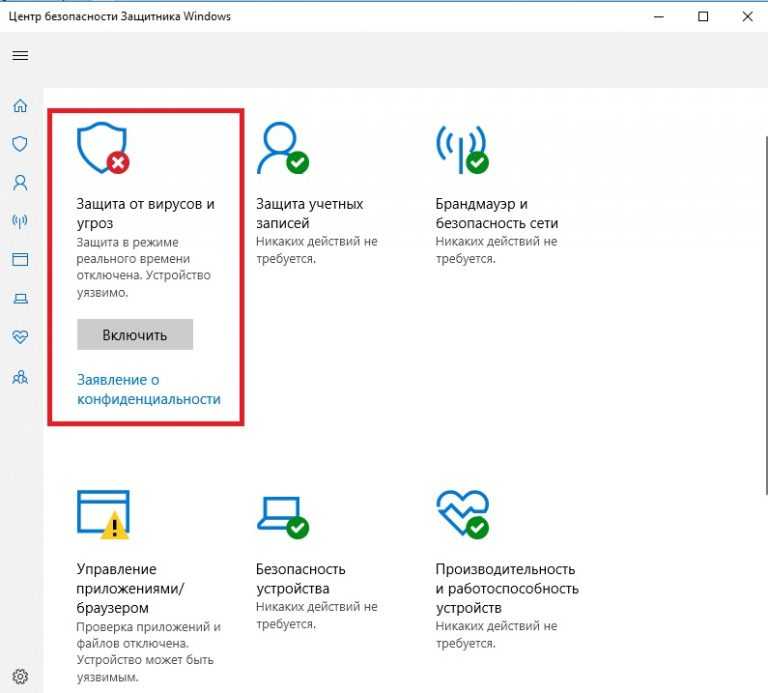Click the Включить button

tap(135, 335)
